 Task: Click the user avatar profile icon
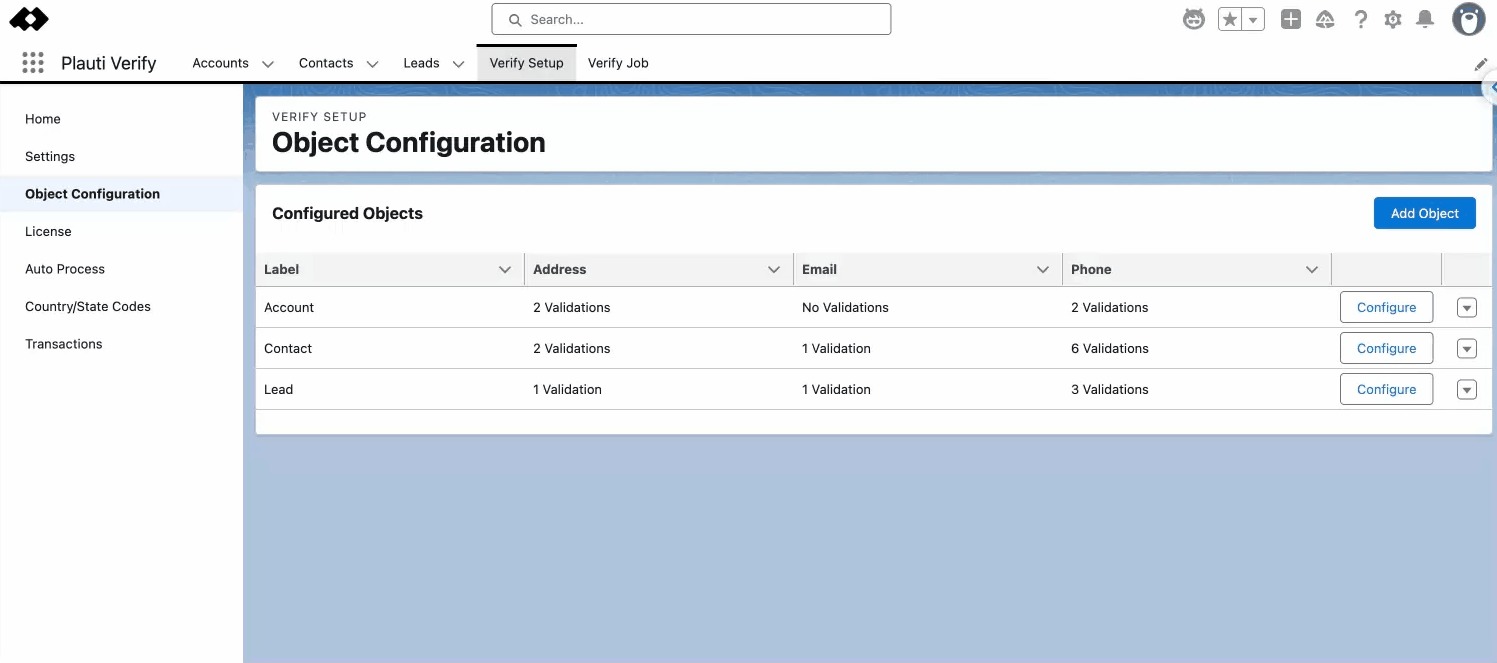[1468, 19]
